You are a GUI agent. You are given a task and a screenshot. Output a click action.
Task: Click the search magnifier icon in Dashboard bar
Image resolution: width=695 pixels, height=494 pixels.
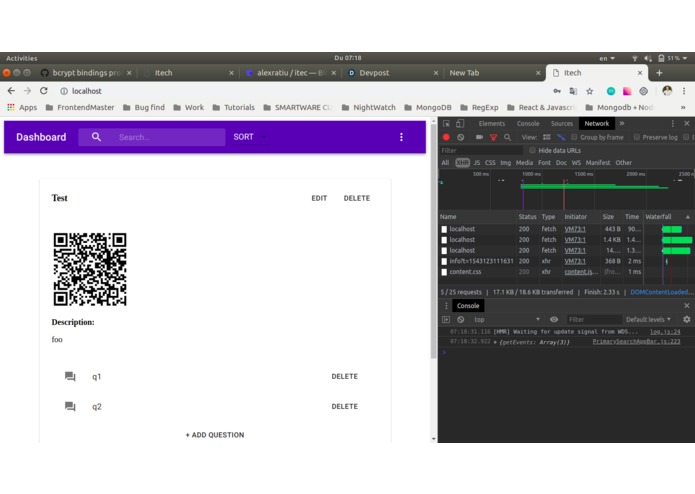[x=96, y=137]
